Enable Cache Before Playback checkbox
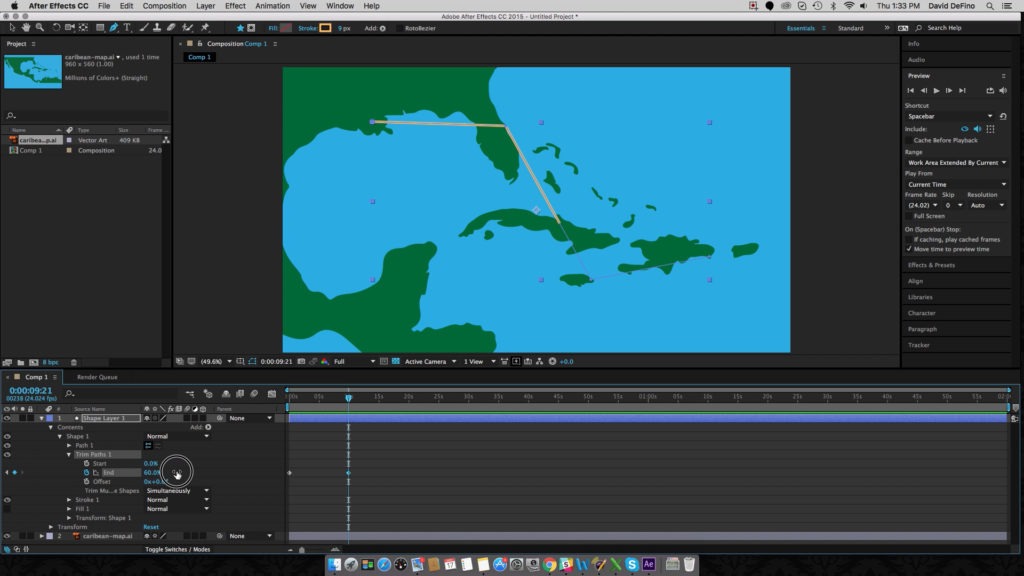Image resolution: width=1024 pixels, height=576 pixels. point(909,140)
